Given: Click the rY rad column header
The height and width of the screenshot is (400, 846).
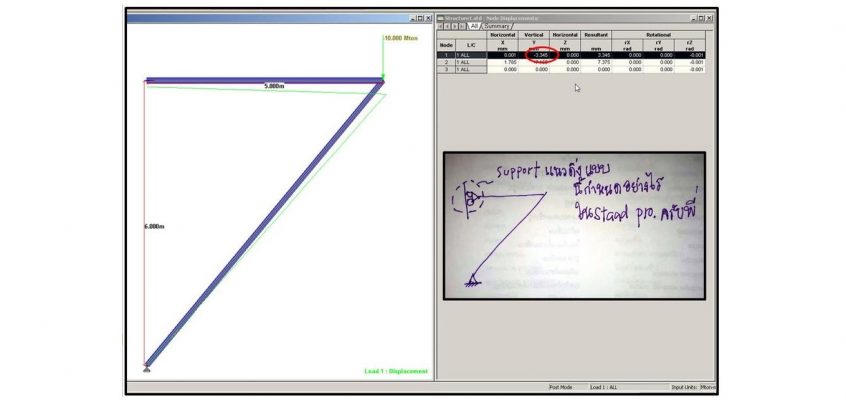Looking at the screenshot, I should tap(658, 45).
